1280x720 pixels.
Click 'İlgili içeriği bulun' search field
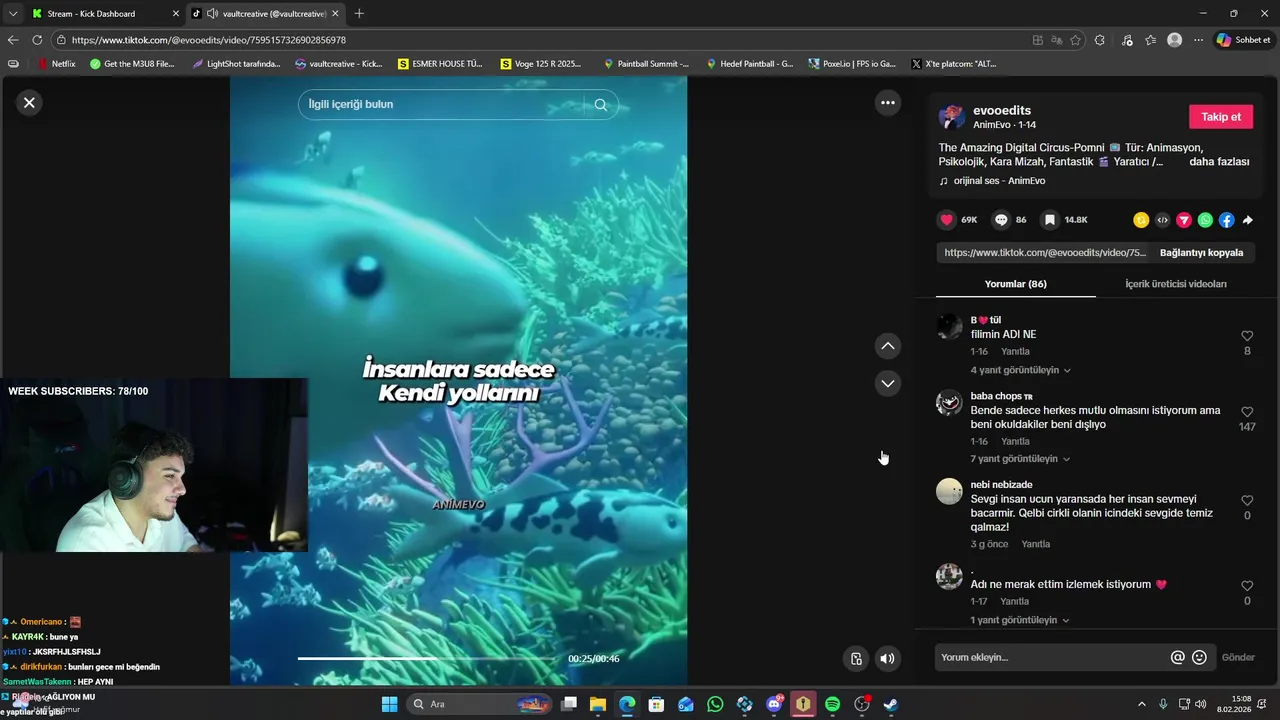[445, 104]
